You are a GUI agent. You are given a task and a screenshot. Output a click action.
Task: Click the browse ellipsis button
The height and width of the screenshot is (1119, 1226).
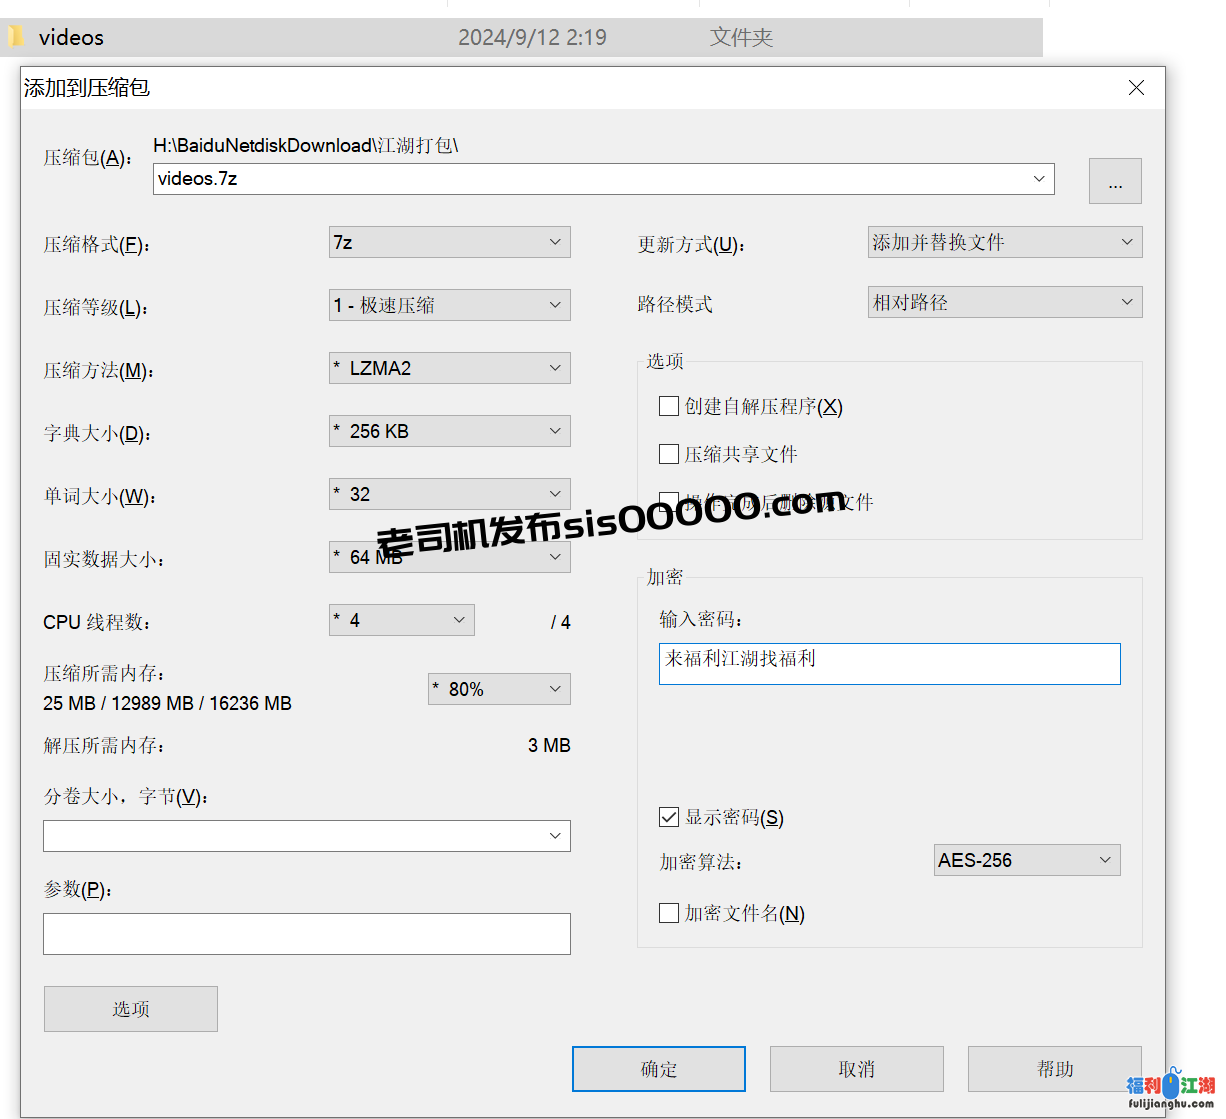click(x=1115, y=181)
